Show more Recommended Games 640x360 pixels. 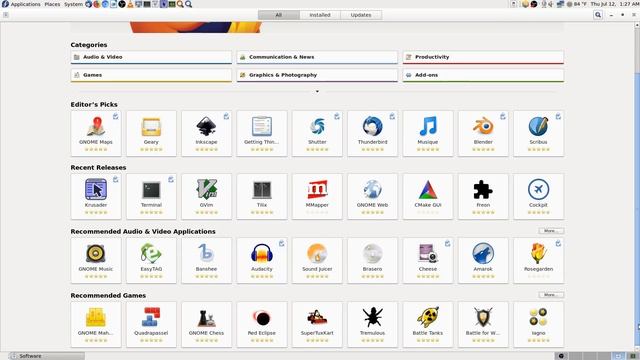pos(551,295)
